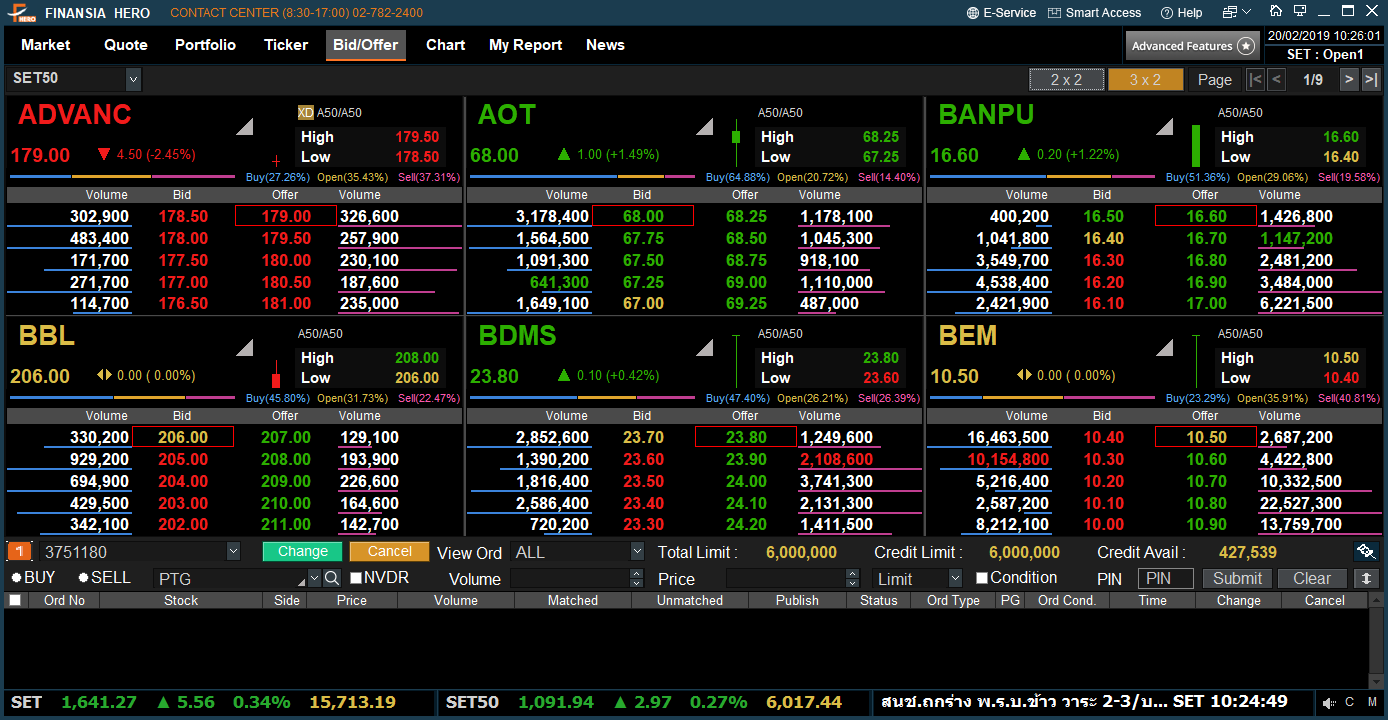The width and height of the screenshot is (1388, 720).
Task: Open the SET50 watchlist dropdown
Action: click(x=133, y=79)
